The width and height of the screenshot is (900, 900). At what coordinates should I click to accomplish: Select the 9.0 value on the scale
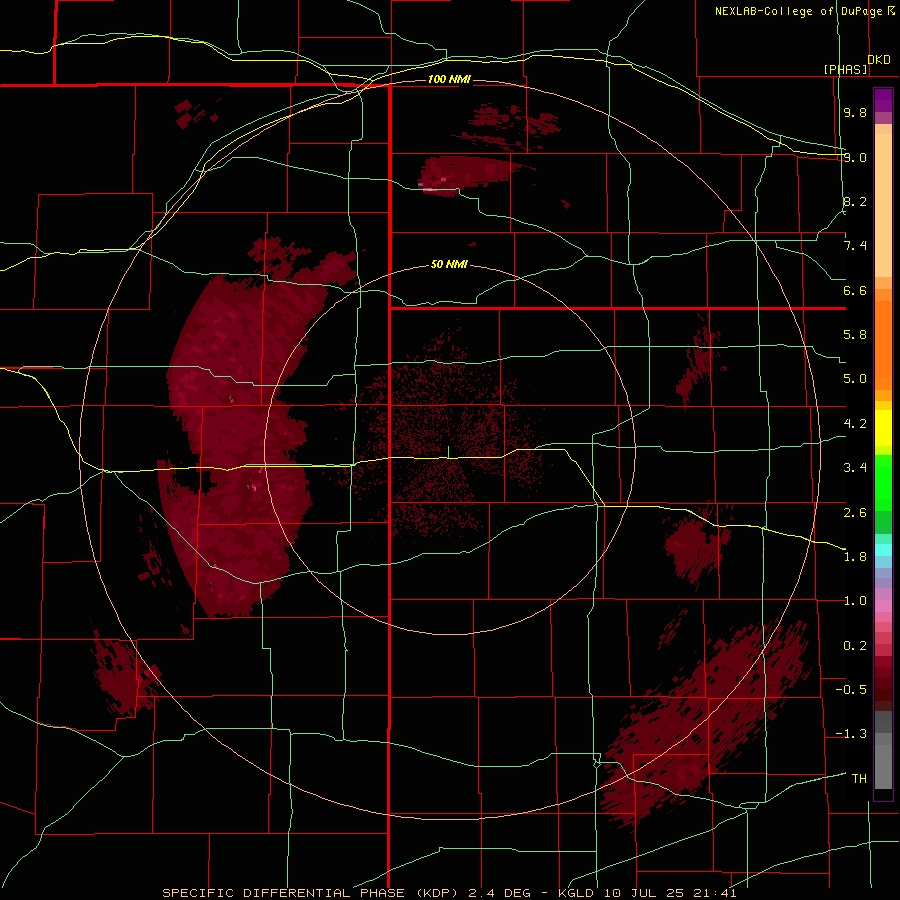pyautogui.click(x=855, y=157)
